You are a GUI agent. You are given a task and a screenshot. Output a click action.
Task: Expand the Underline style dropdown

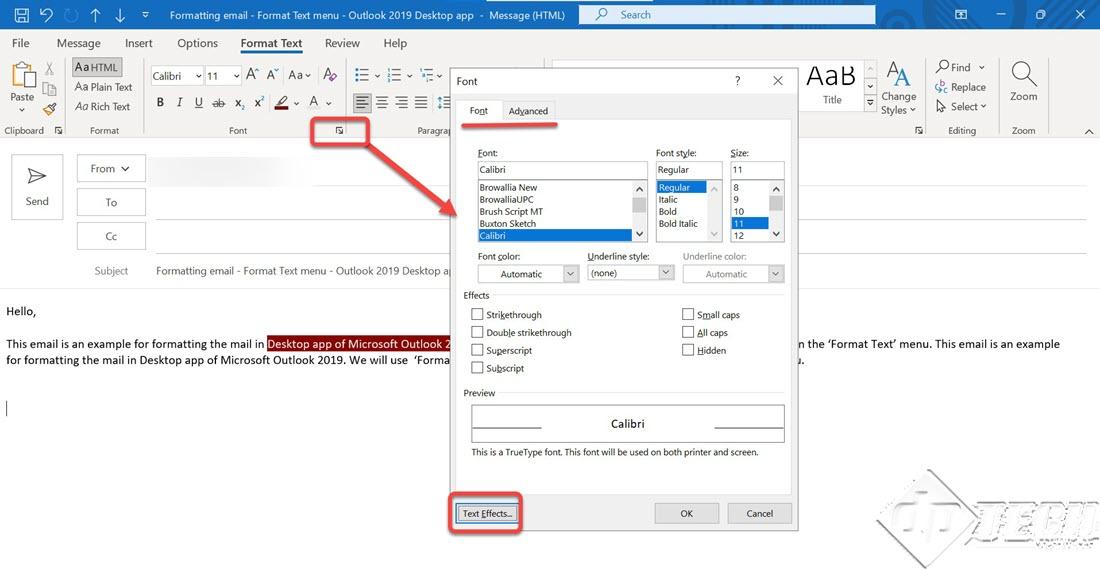point(630,273)
